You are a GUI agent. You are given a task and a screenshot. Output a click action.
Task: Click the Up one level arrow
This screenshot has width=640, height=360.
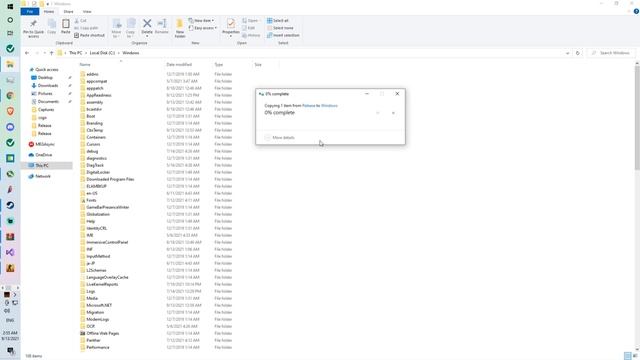tap(51, 53)
